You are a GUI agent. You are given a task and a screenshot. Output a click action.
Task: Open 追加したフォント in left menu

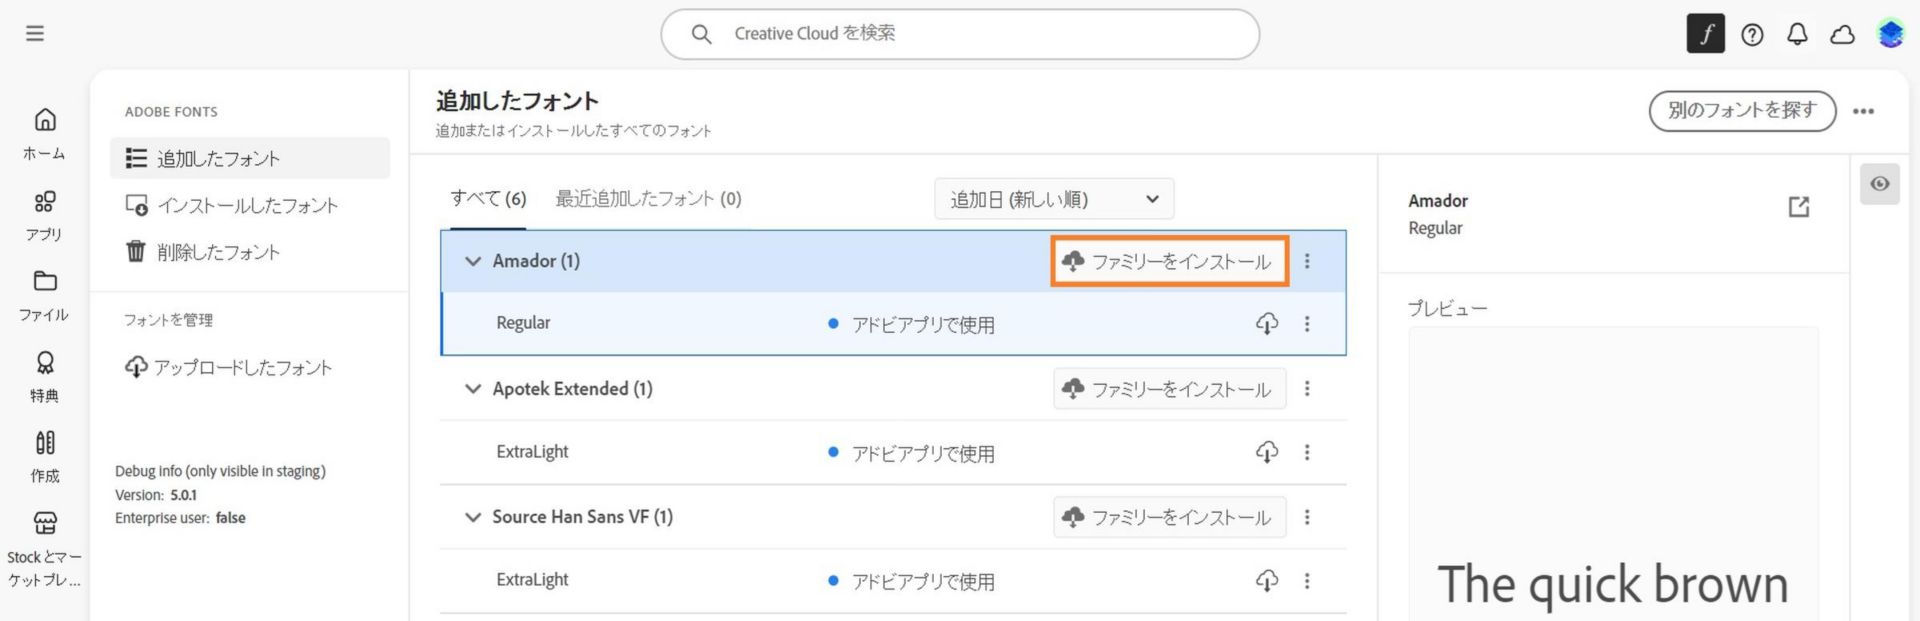[x=250, y=158]
